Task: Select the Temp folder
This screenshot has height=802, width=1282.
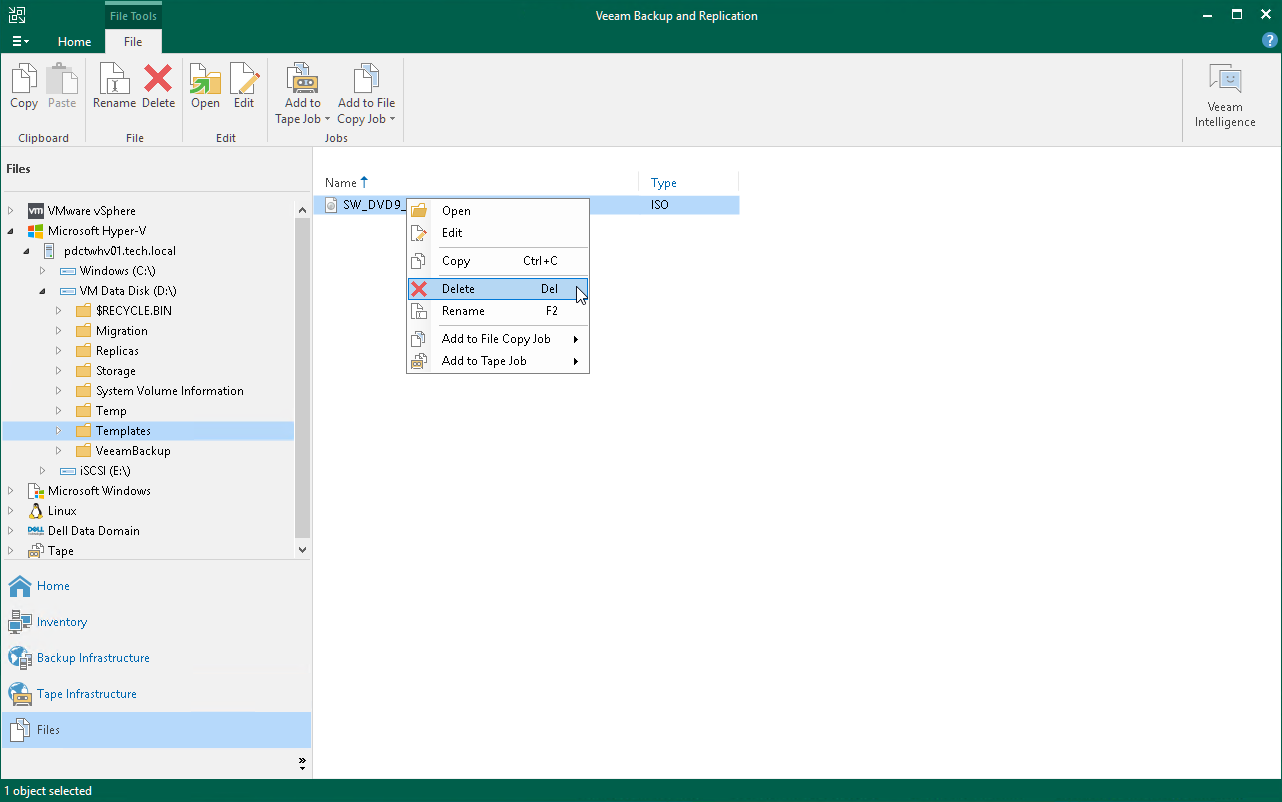Action: [111, 411]
